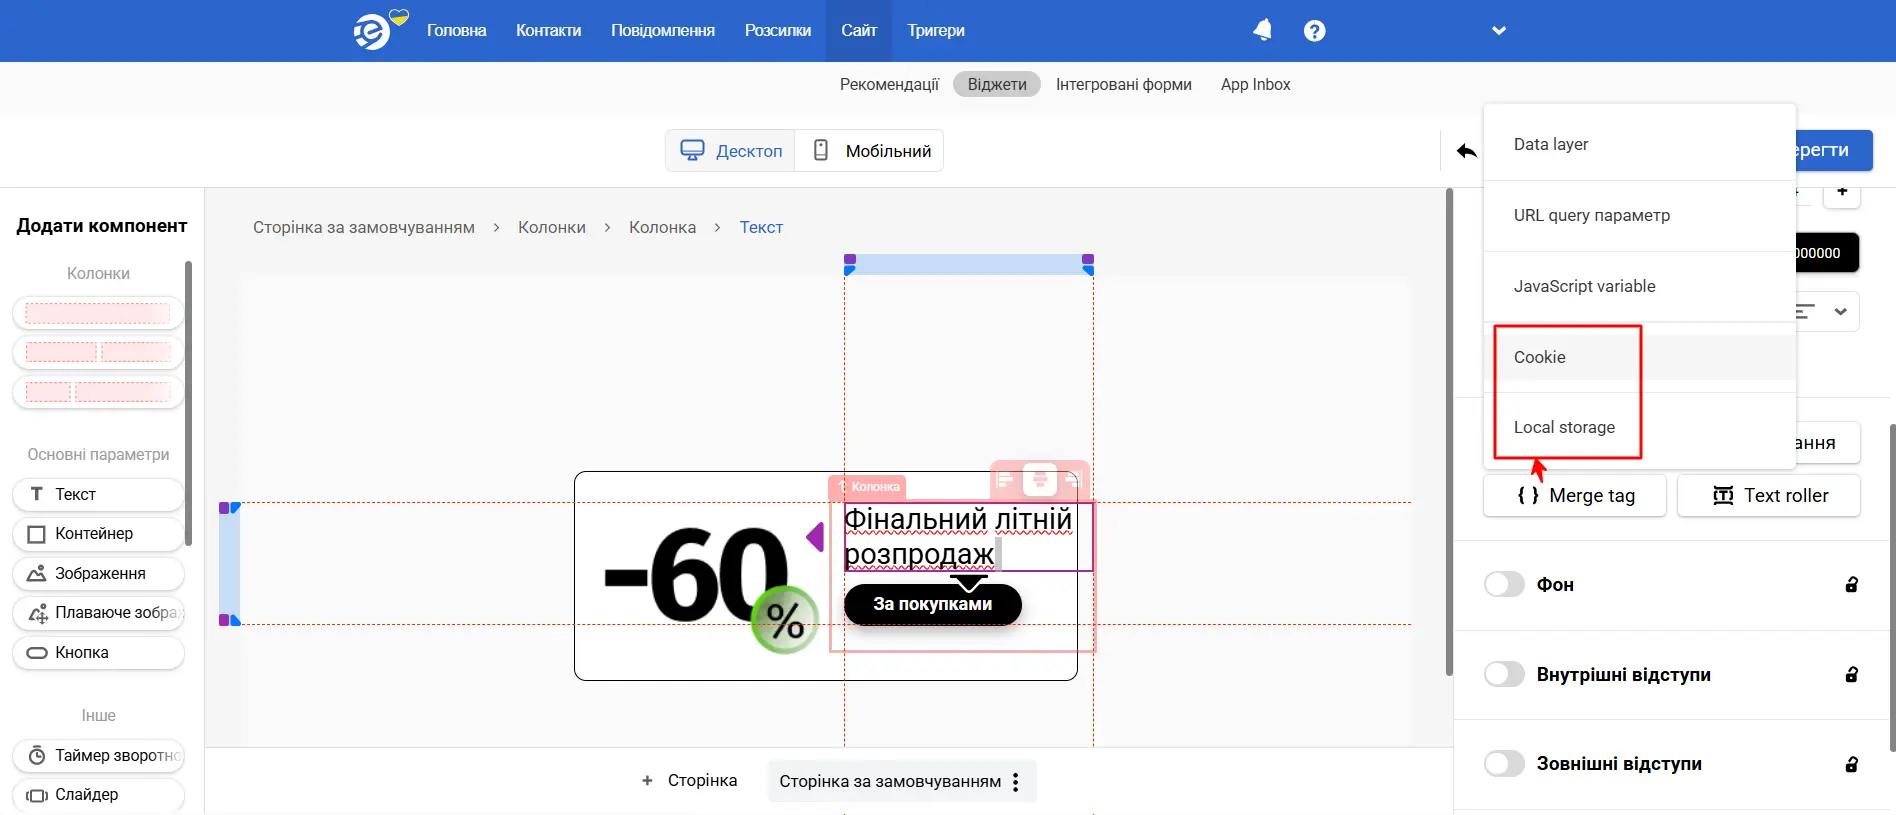This screenshot has height=815, width=1896.
Task: Switch to the Мобільний view tab
Action: tap(870, 151)
